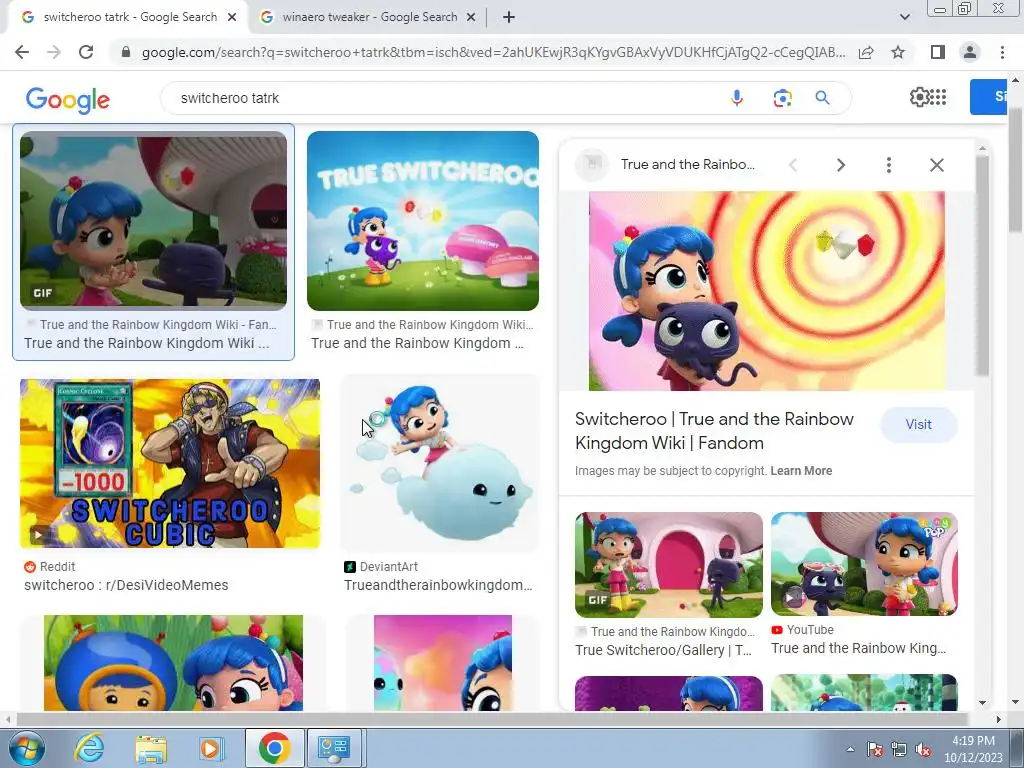This screenshot has height=768, width=1024.
Task: Open the pink background True image
Action: [443, 663]
